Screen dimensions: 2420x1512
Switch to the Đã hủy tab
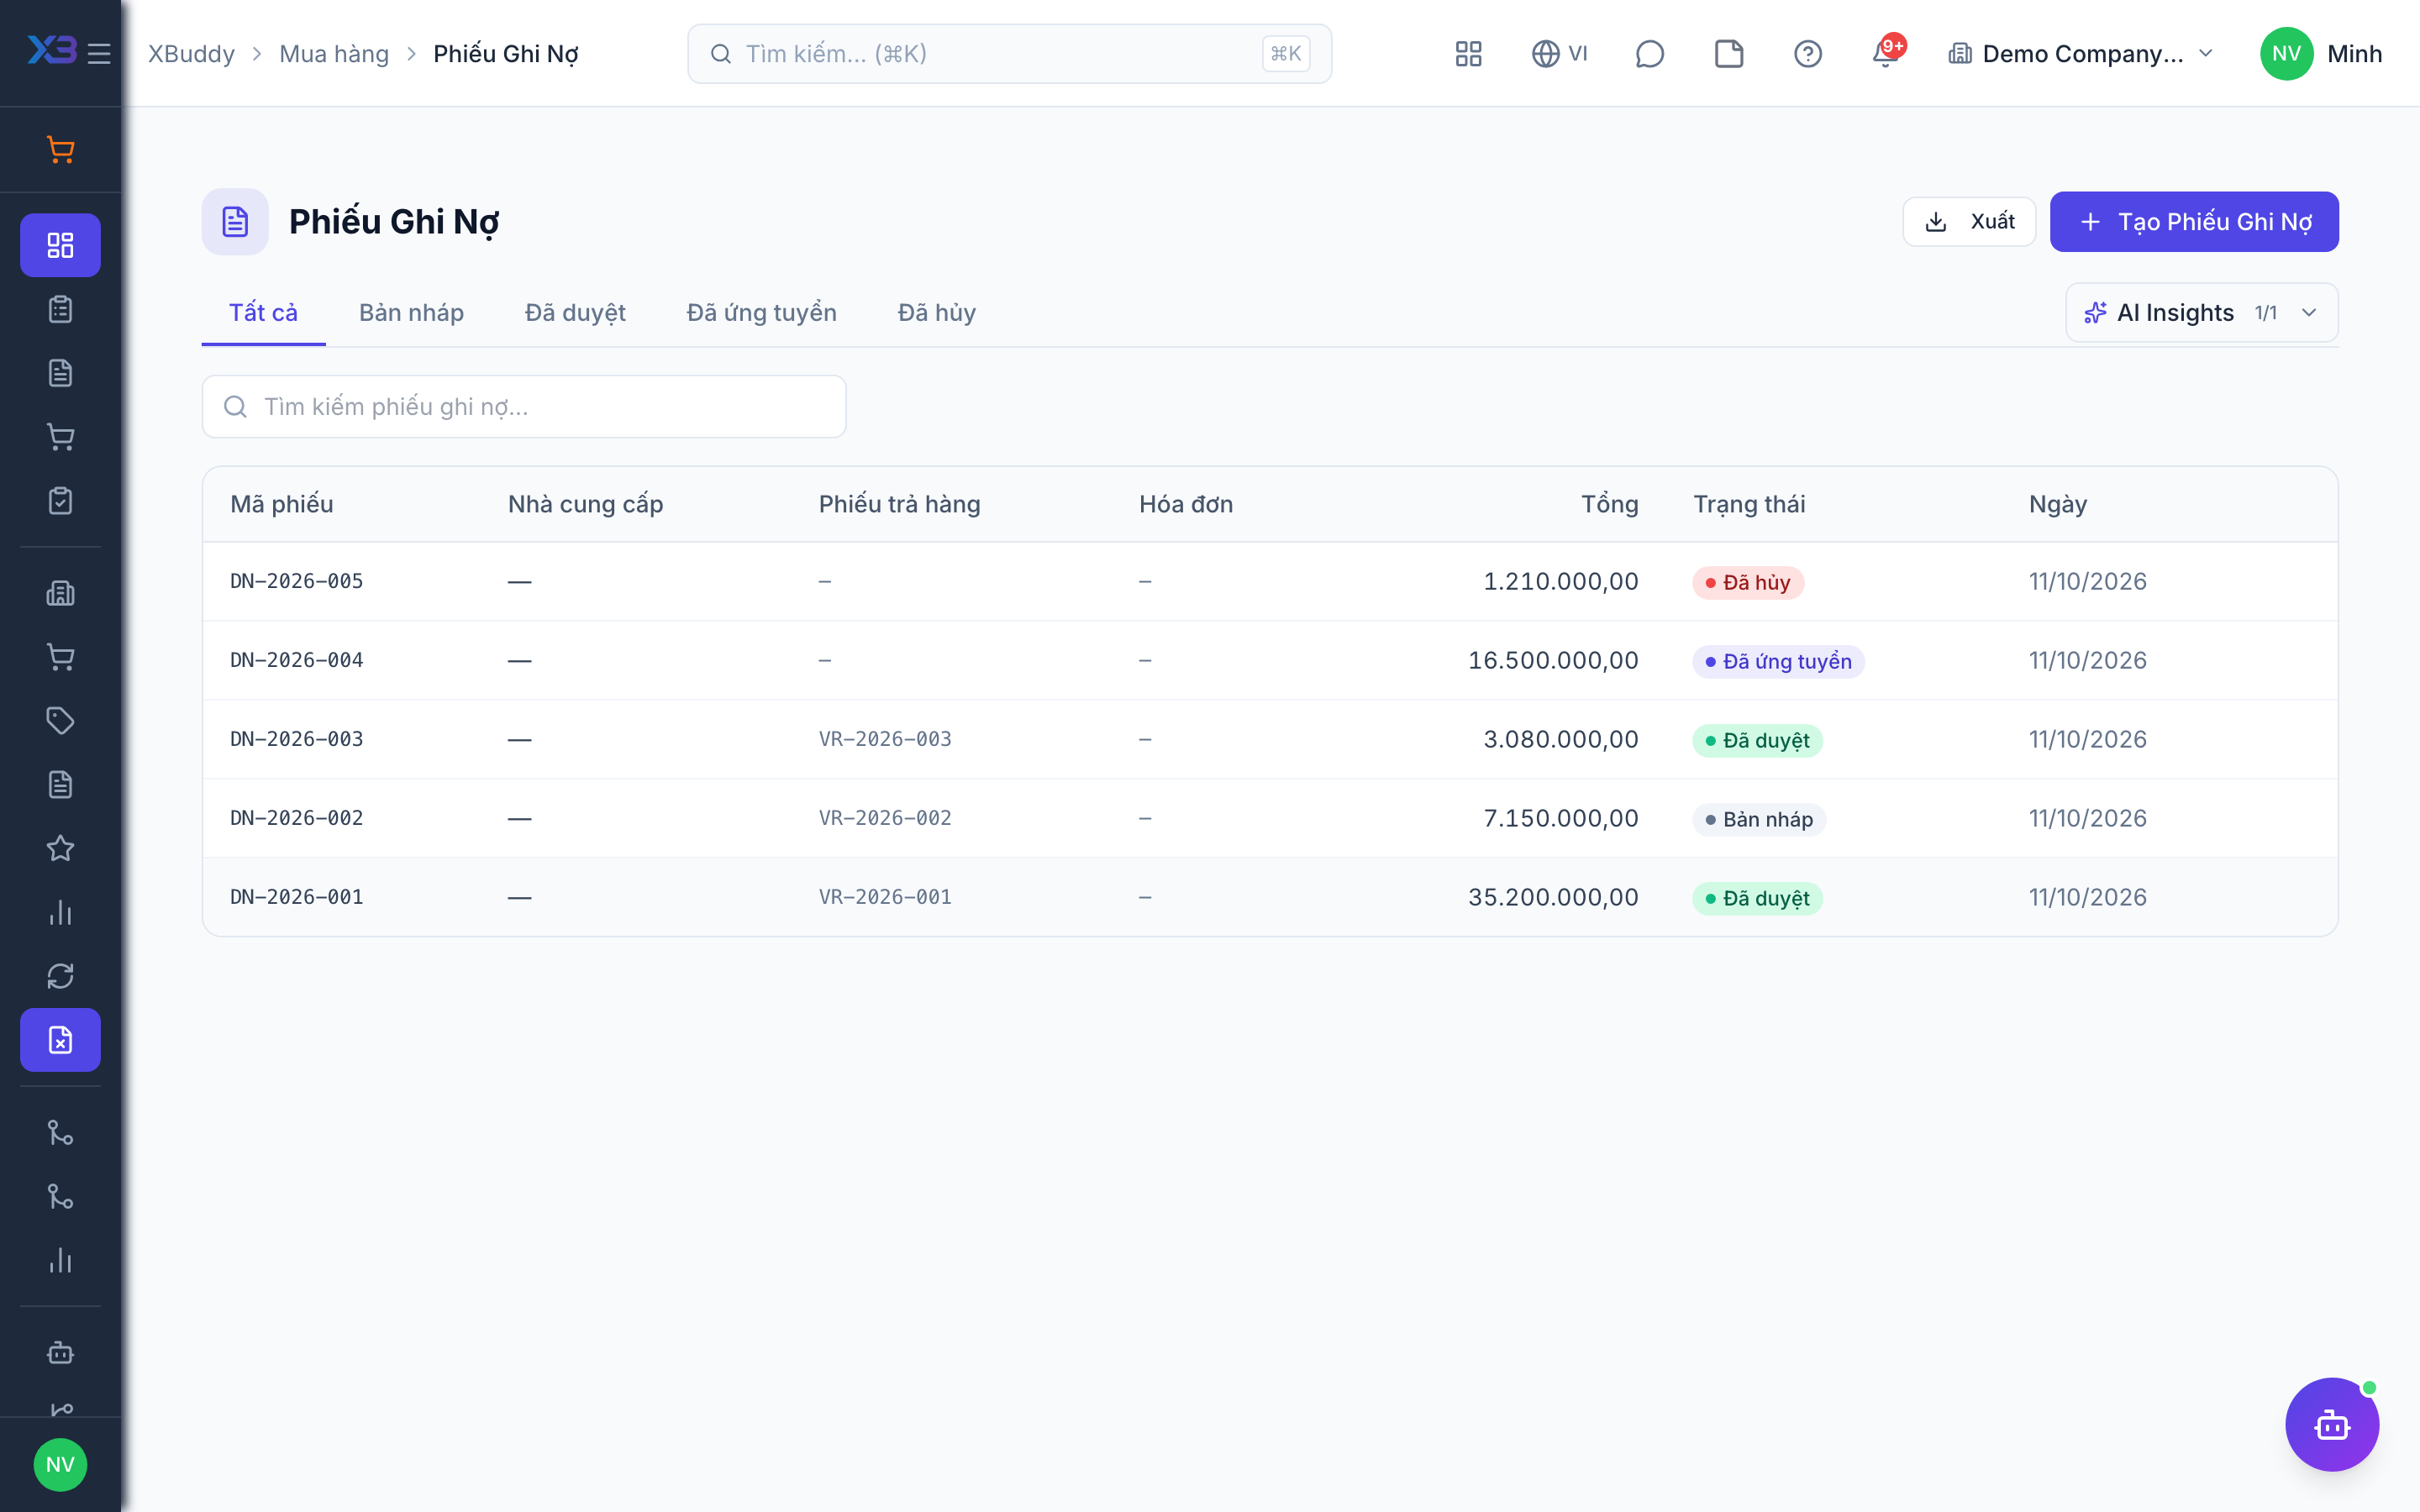936,313
